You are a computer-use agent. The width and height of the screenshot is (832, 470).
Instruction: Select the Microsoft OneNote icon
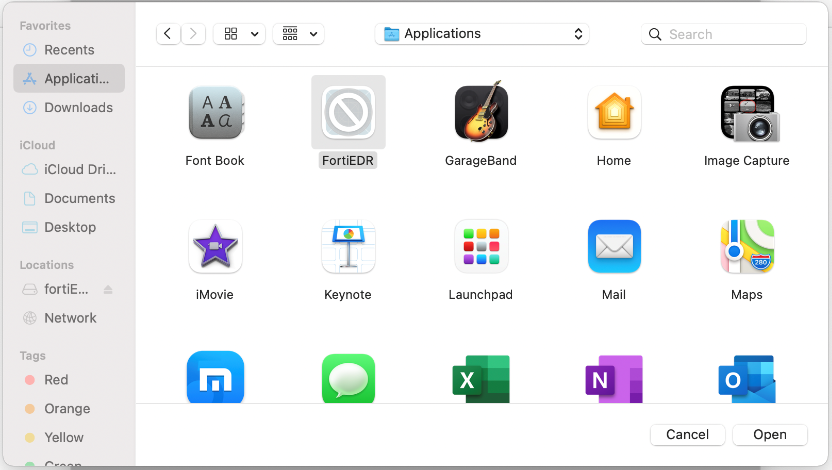[x=614, y=379]
